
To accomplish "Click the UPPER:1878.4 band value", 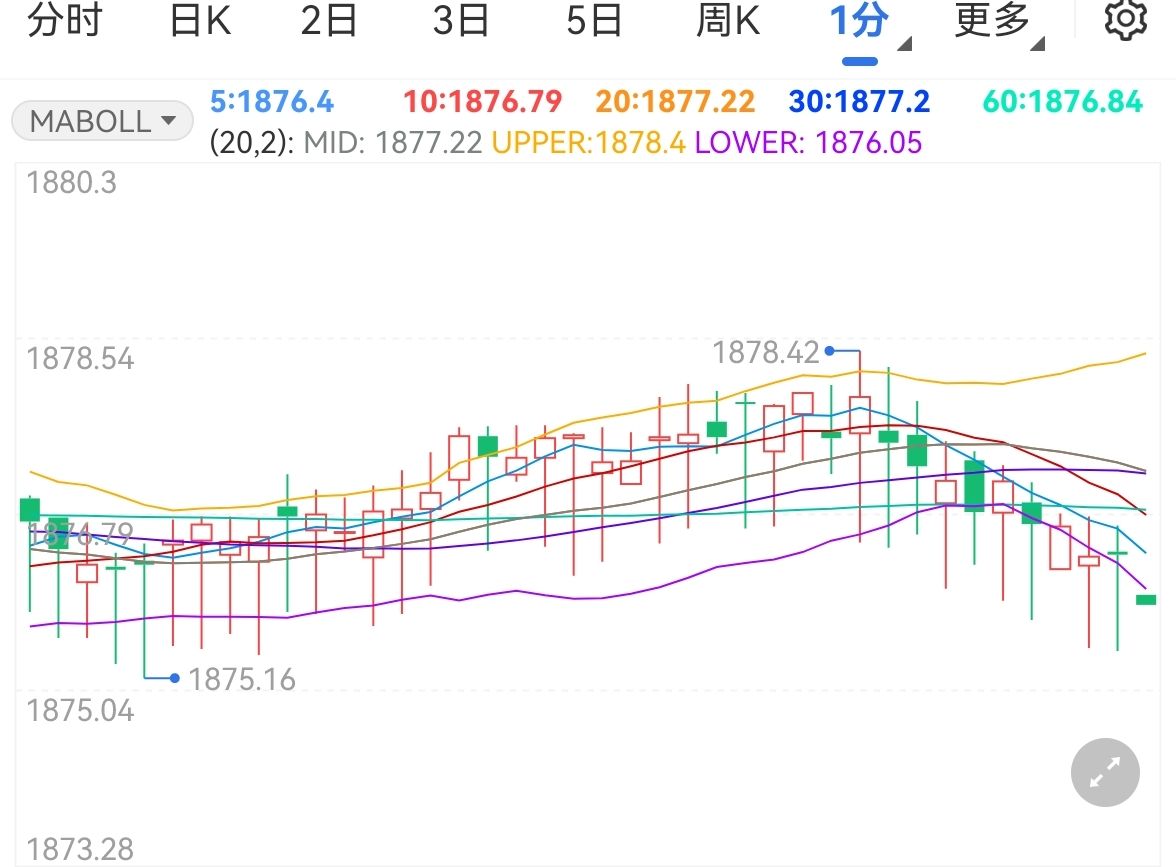I will (x=589, y=142).
